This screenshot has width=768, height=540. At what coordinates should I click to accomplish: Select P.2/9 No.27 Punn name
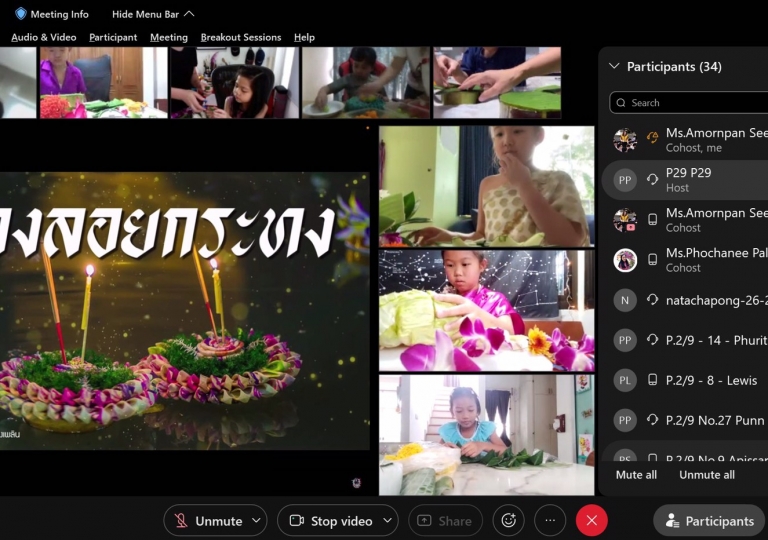[715, 420]
